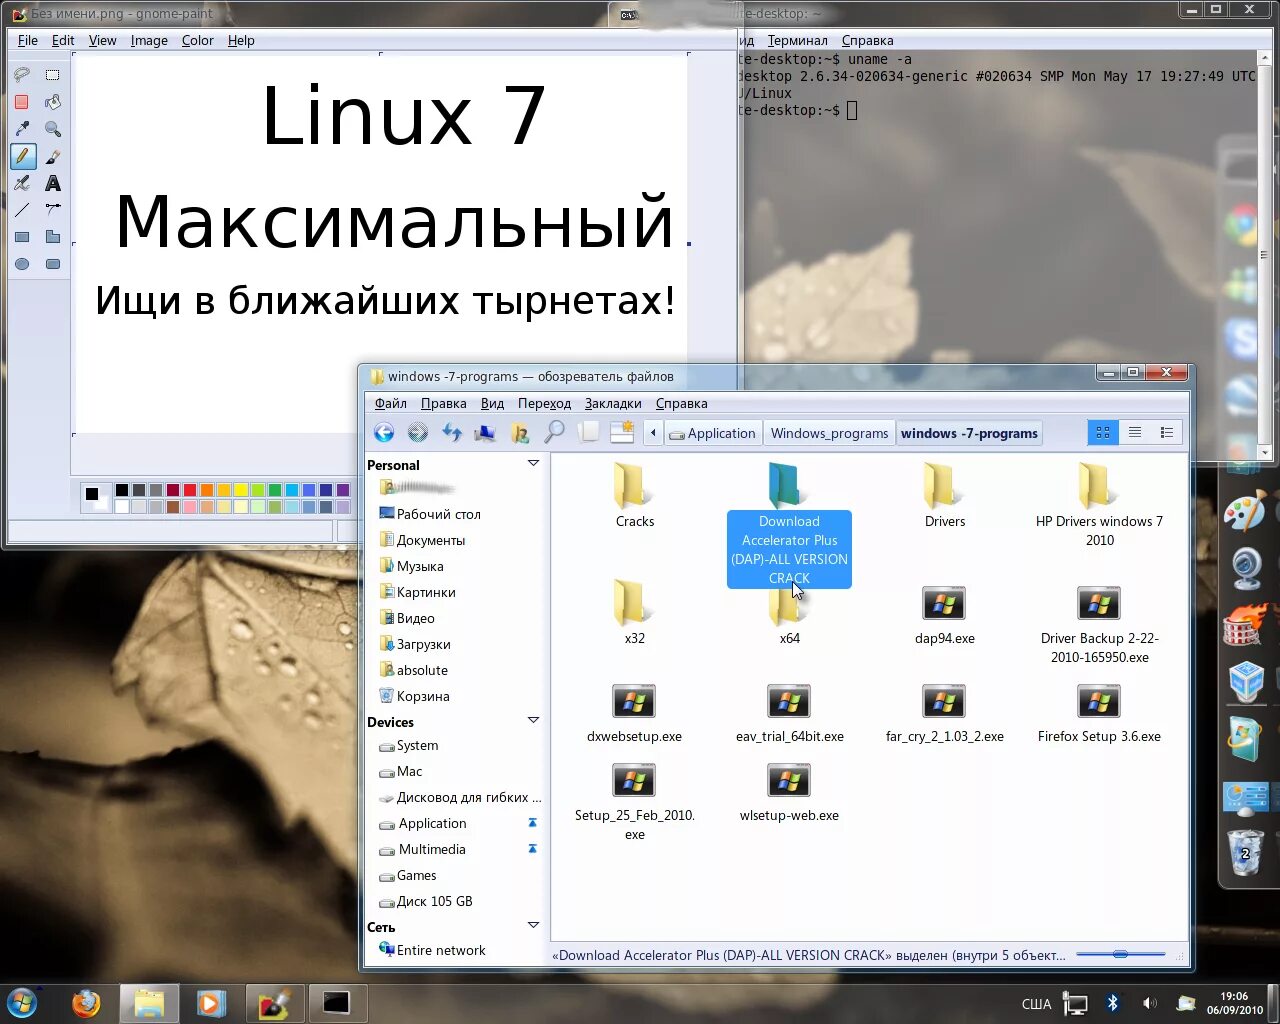Go back in the file browser
The image size is (1280, 1024).
(x=384, y=432)
